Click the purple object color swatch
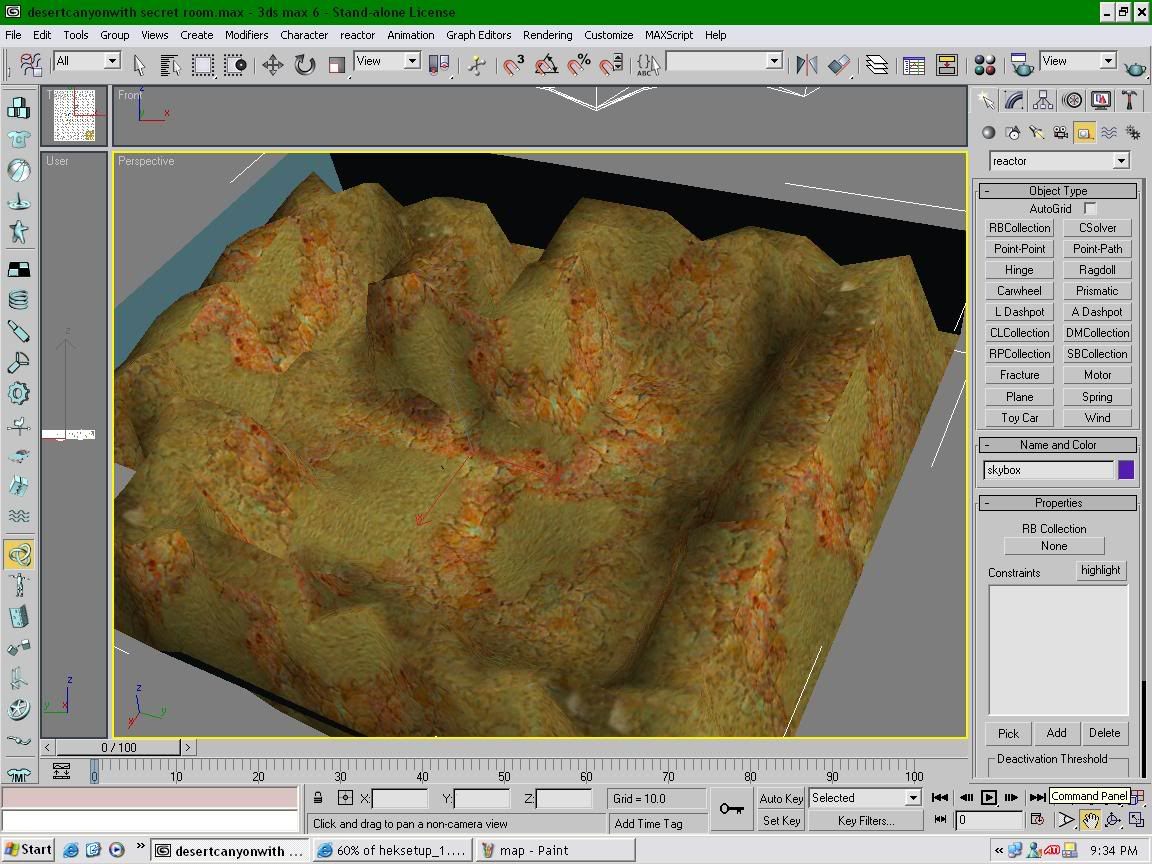This screenshot has height=864, width=1152. tap(1126, 470)
